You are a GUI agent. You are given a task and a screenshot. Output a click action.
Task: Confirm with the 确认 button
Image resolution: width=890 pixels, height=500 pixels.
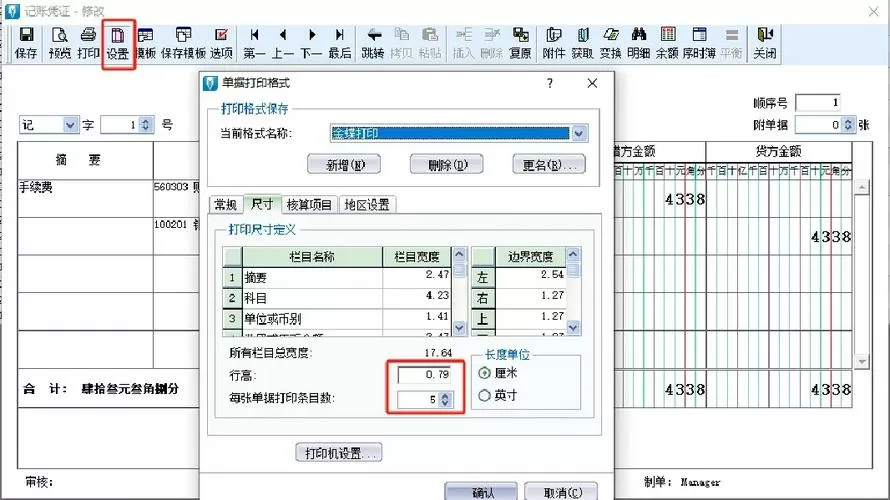click(481, 491)
